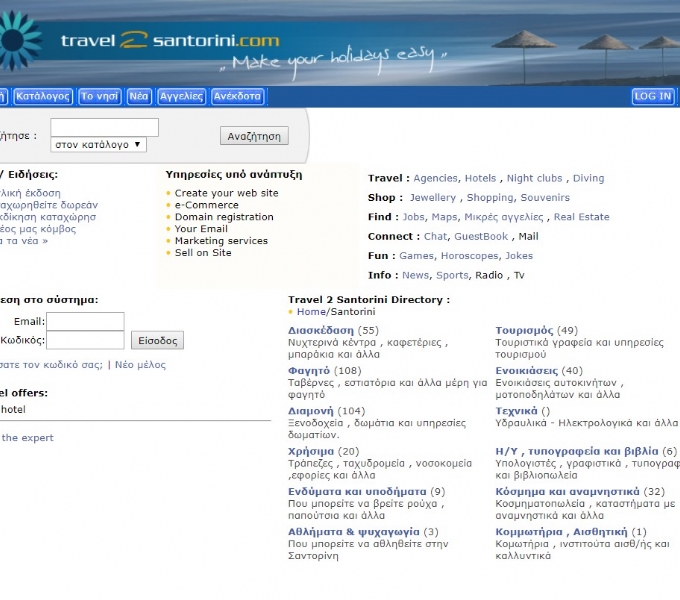
Task: Focus the Κωδικός password field
Action: point(85,340)
